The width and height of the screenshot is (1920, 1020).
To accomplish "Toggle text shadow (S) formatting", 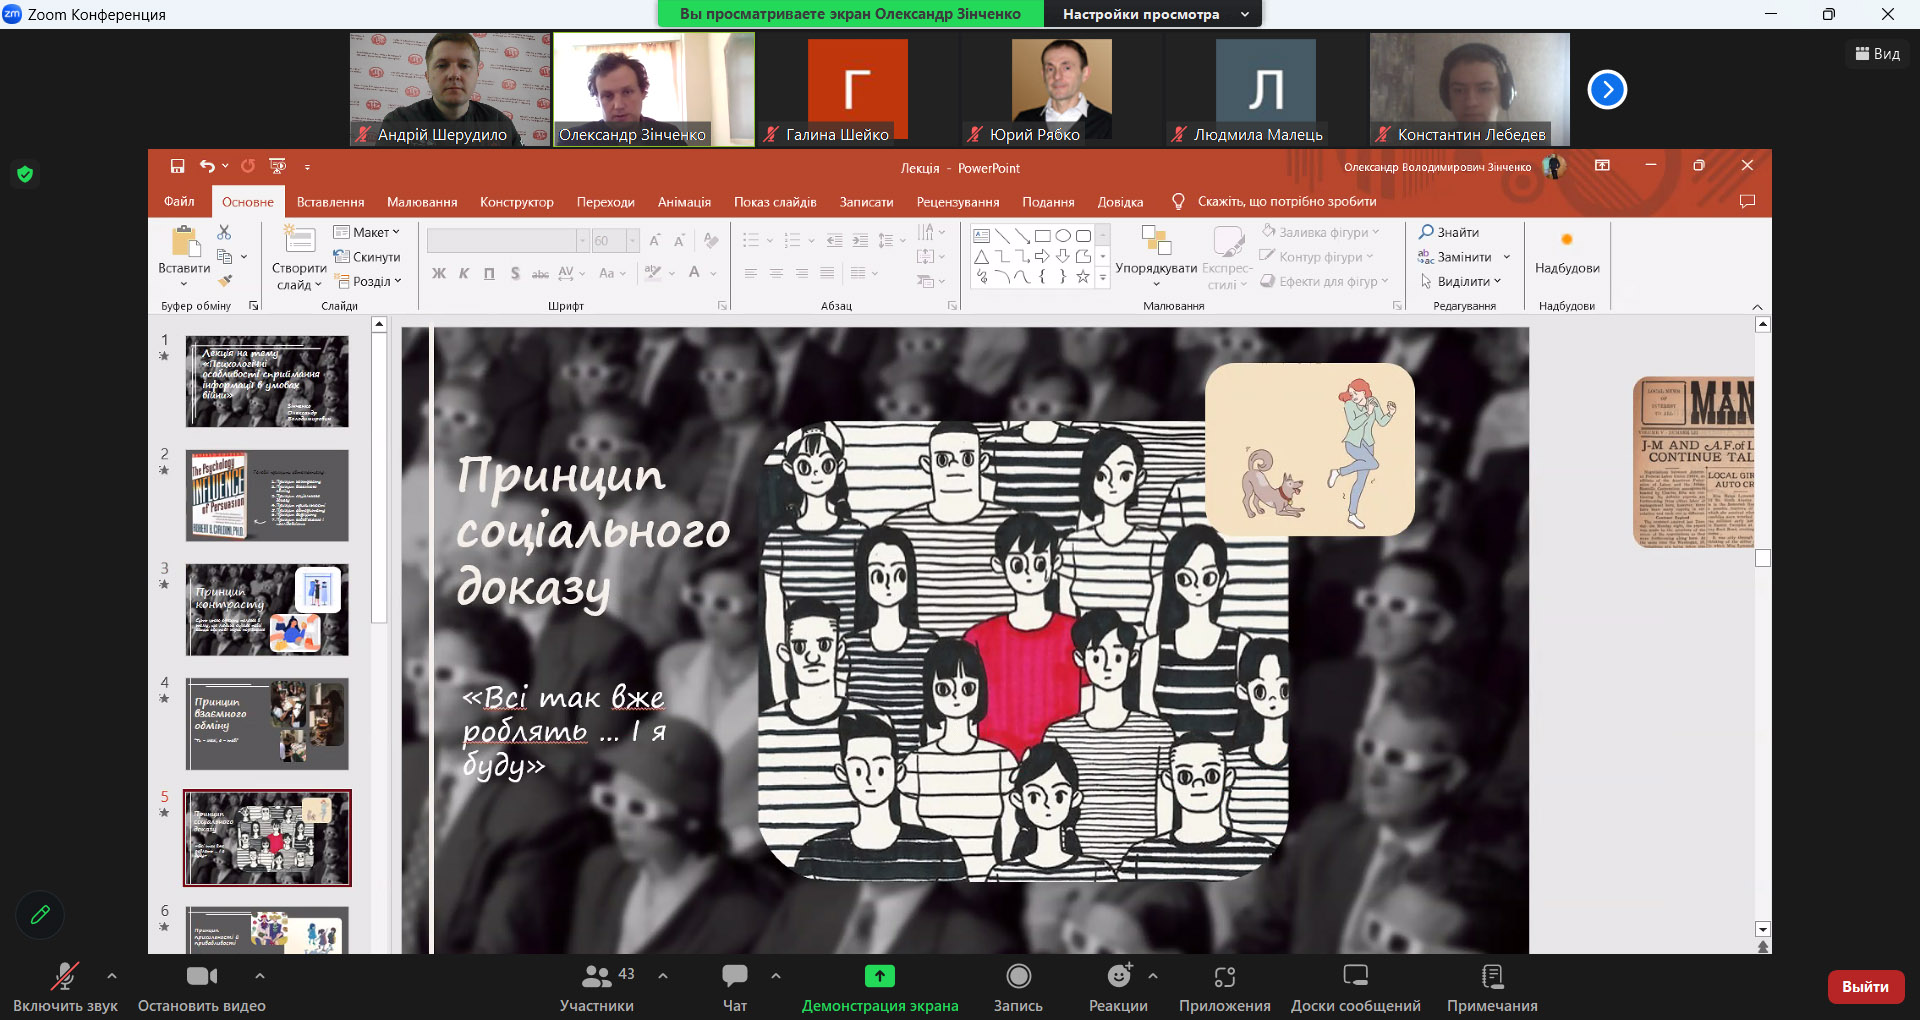I will coord(515,273).
